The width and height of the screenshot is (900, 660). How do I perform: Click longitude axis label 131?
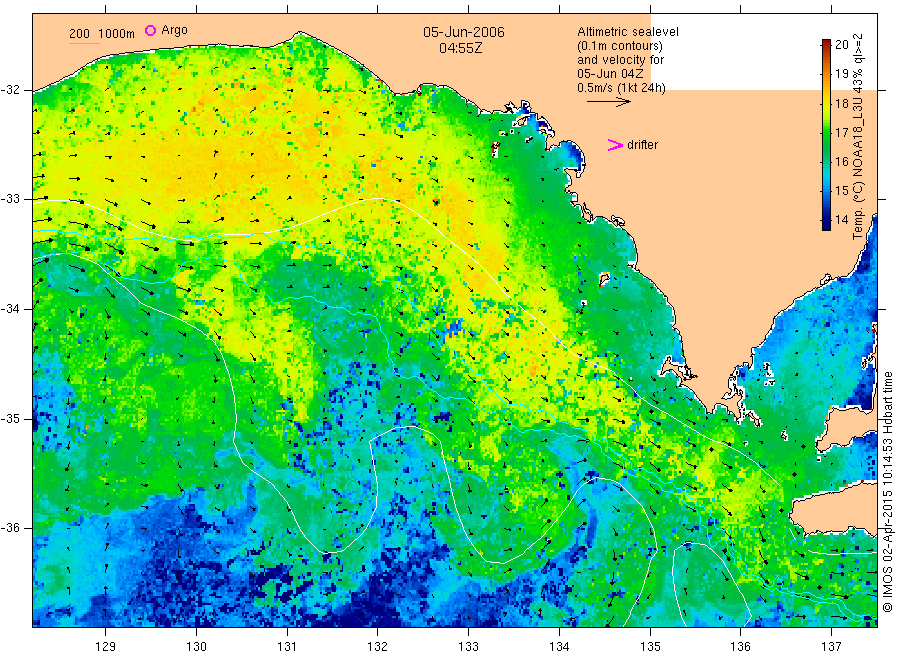click(287, 647)
